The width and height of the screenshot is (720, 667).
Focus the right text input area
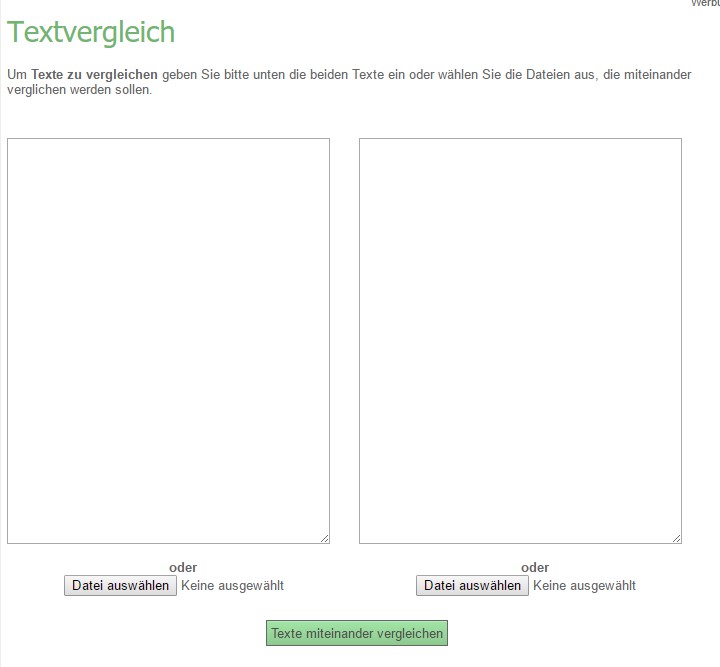[x=520, y=340]
